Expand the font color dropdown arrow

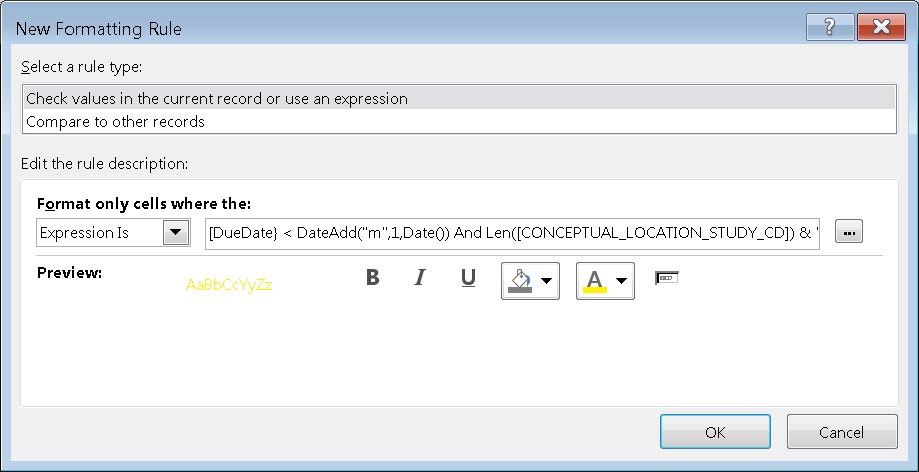622,282
